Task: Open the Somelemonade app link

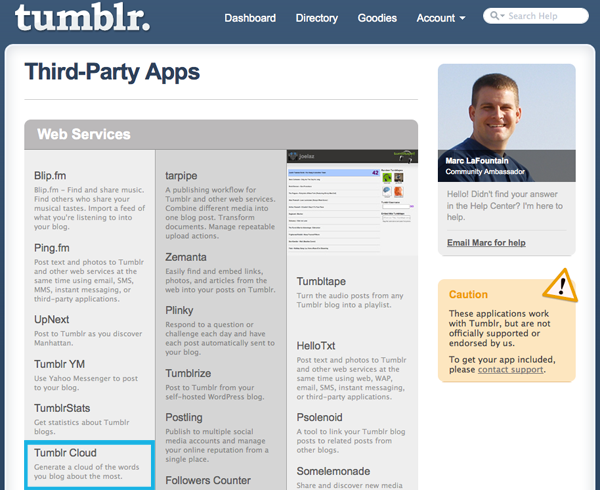Action: [x=333, y=471]
